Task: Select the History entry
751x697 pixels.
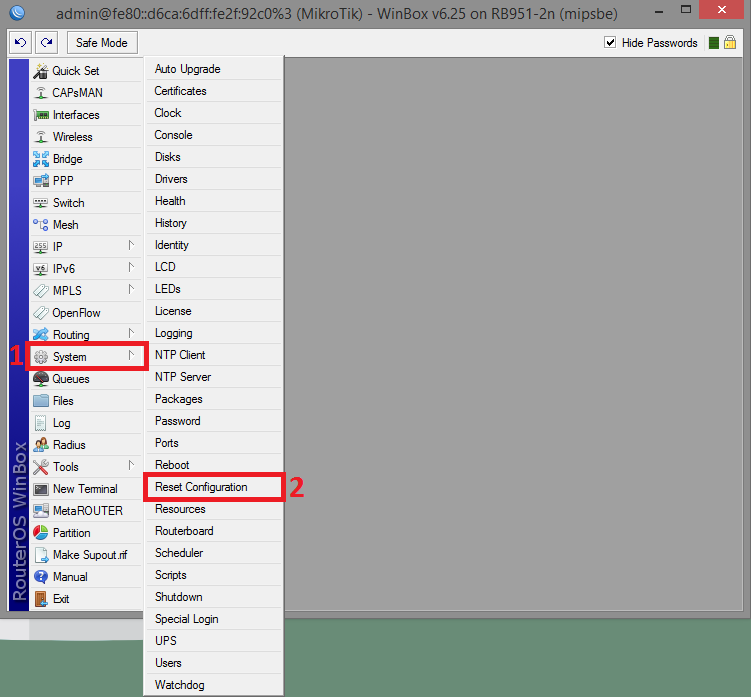Action: (x=214, y=223)
